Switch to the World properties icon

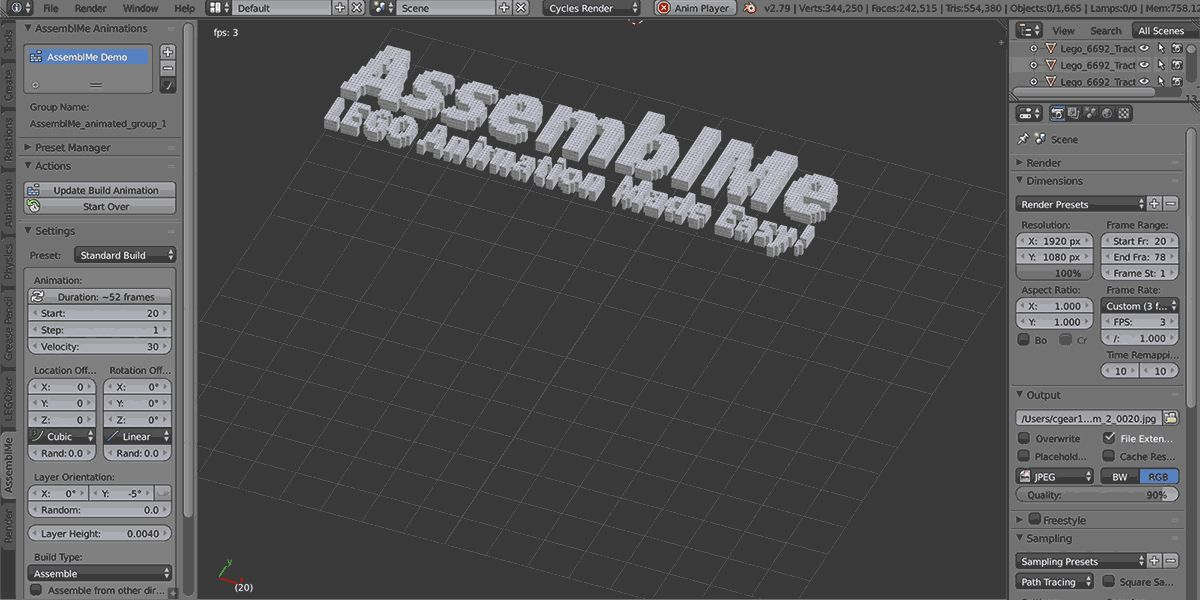(1108, 114)
